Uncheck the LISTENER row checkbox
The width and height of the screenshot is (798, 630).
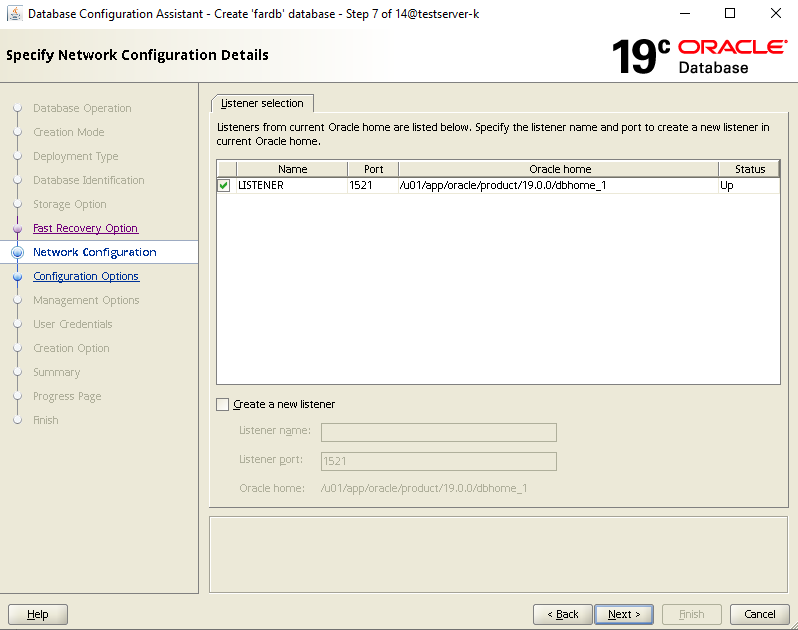click(223, 185)
